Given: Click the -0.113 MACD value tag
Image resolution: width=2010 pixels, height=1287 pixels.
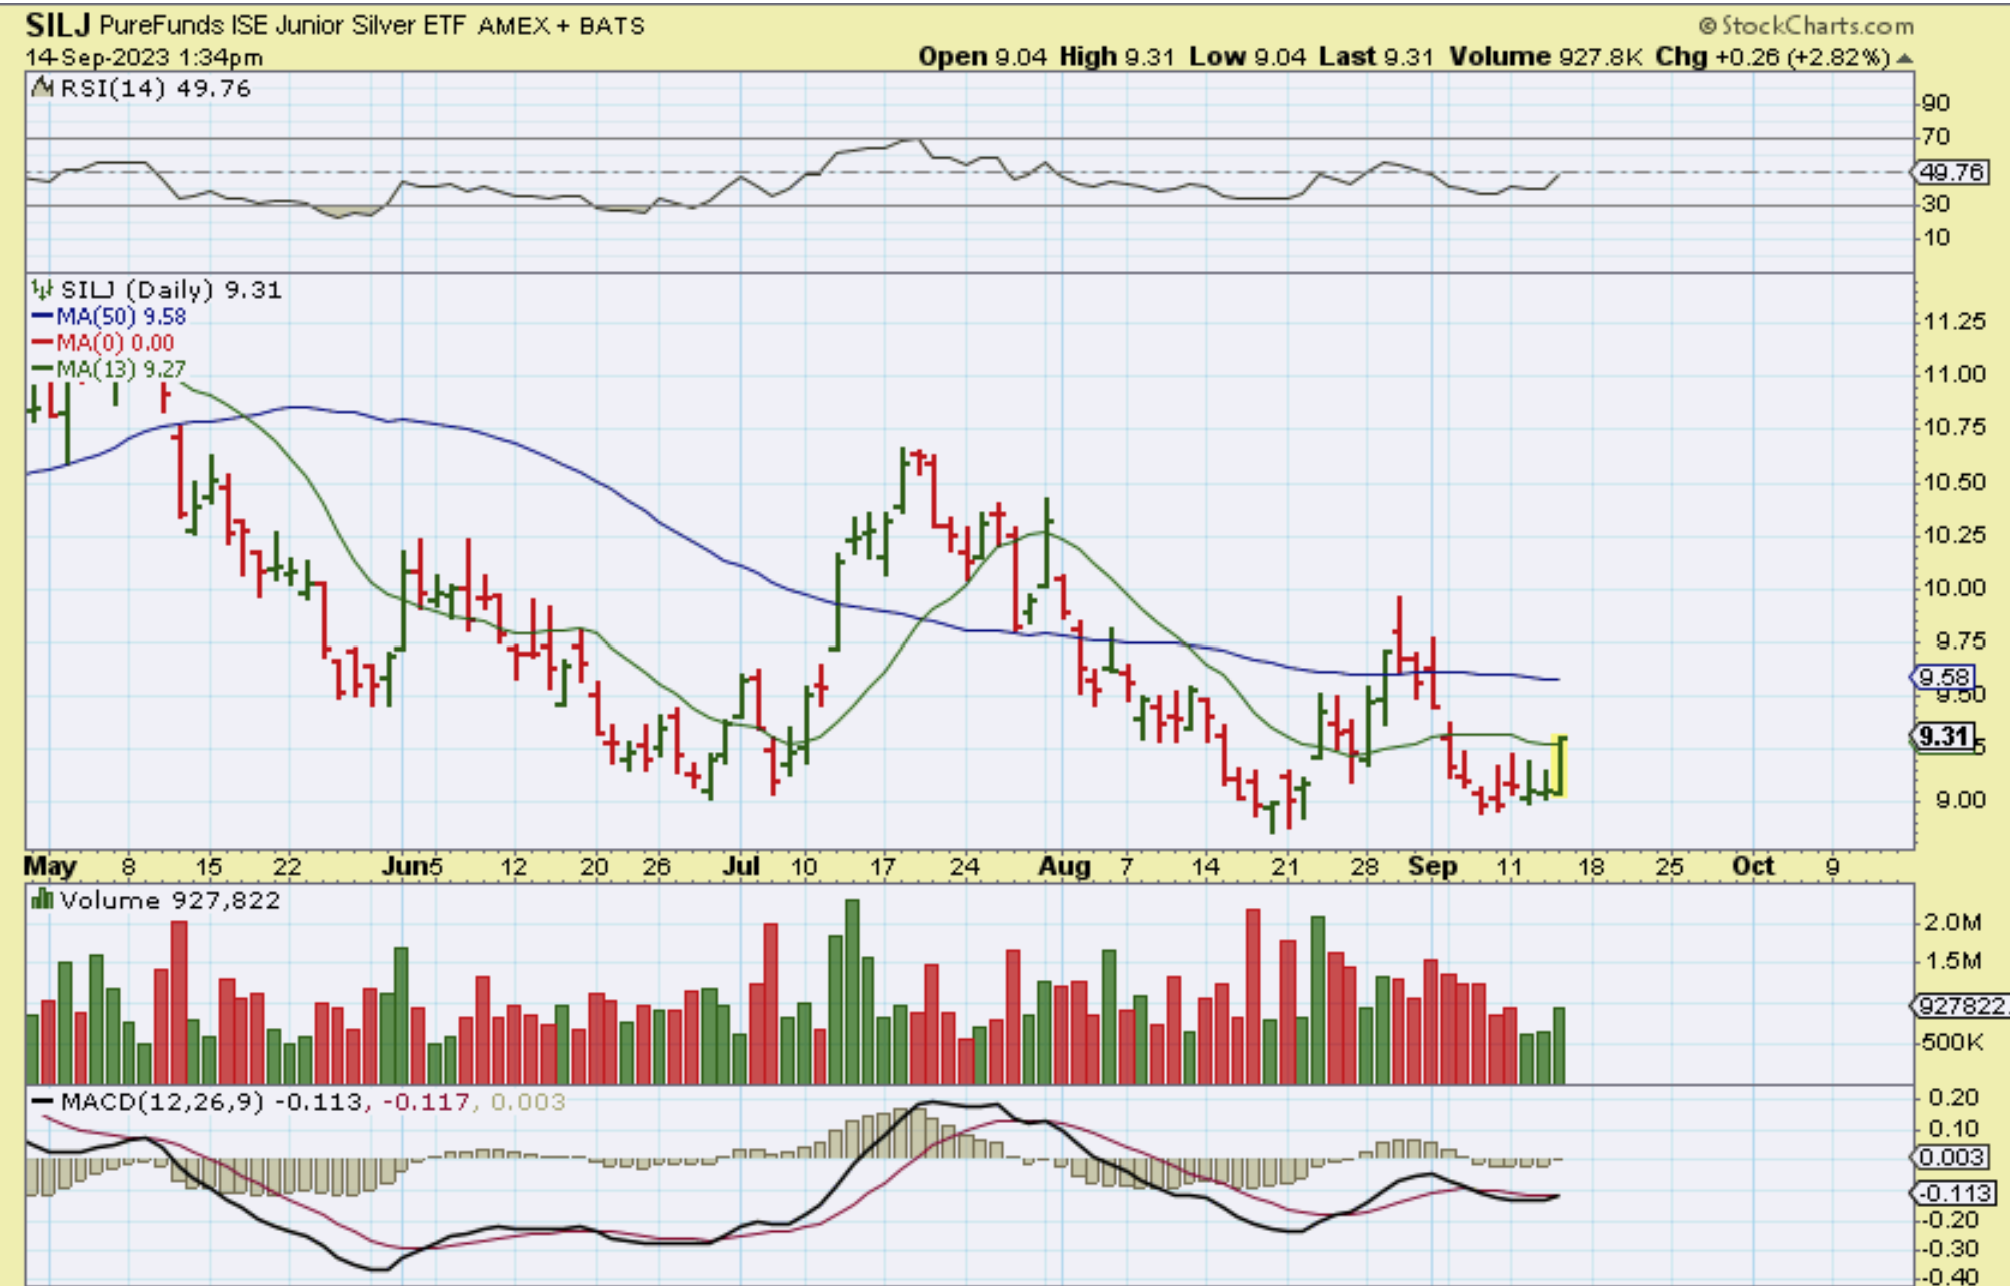Looking at the screenshot, I should click(1953, 1193).
